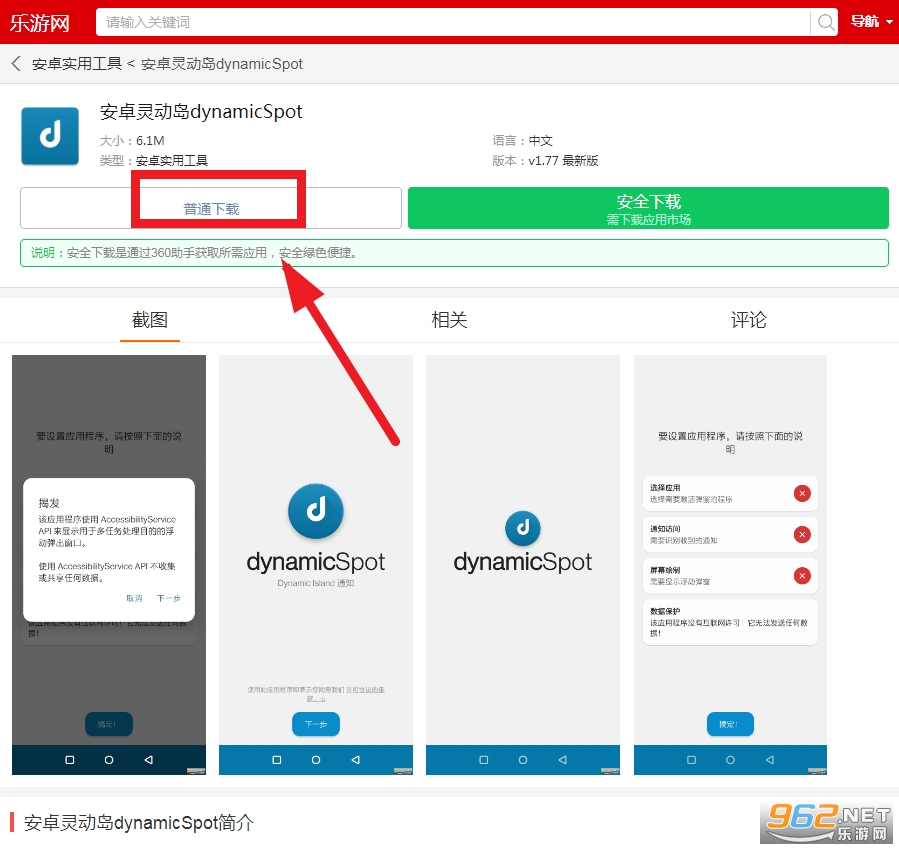Open the 评论 tab
The image size is (899, 850).
(x=748, y=320)
